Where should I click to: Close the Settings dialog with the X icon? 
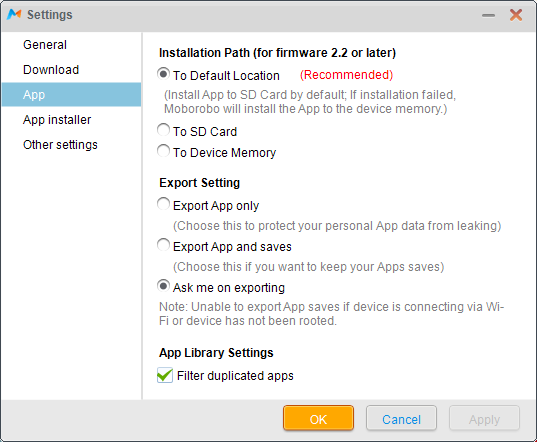click(516, 15)
